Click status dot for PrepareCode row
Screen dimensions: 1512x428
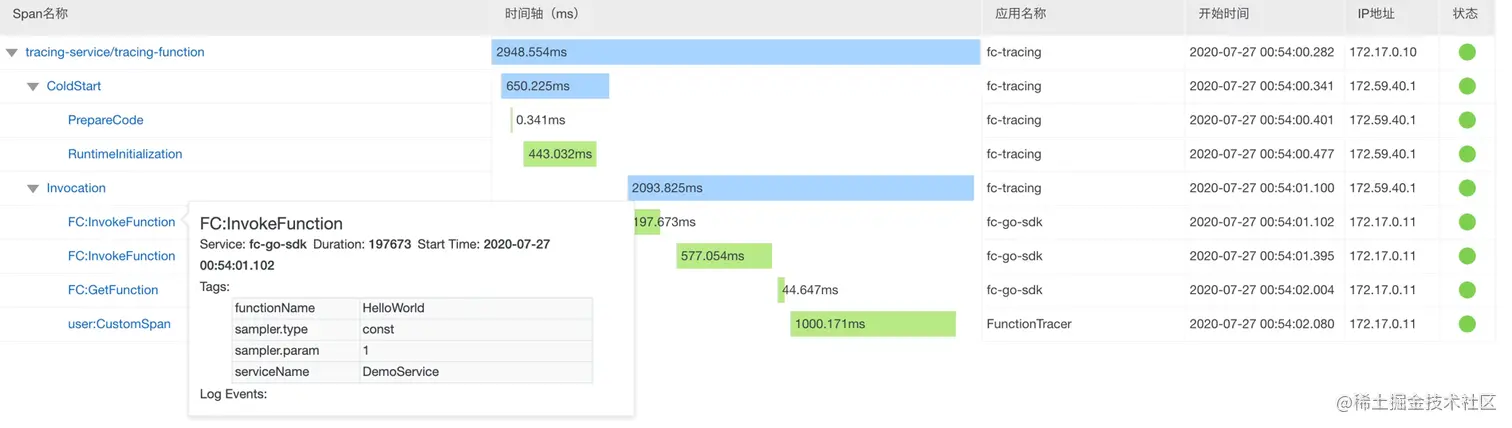(x=1467, y=120)
